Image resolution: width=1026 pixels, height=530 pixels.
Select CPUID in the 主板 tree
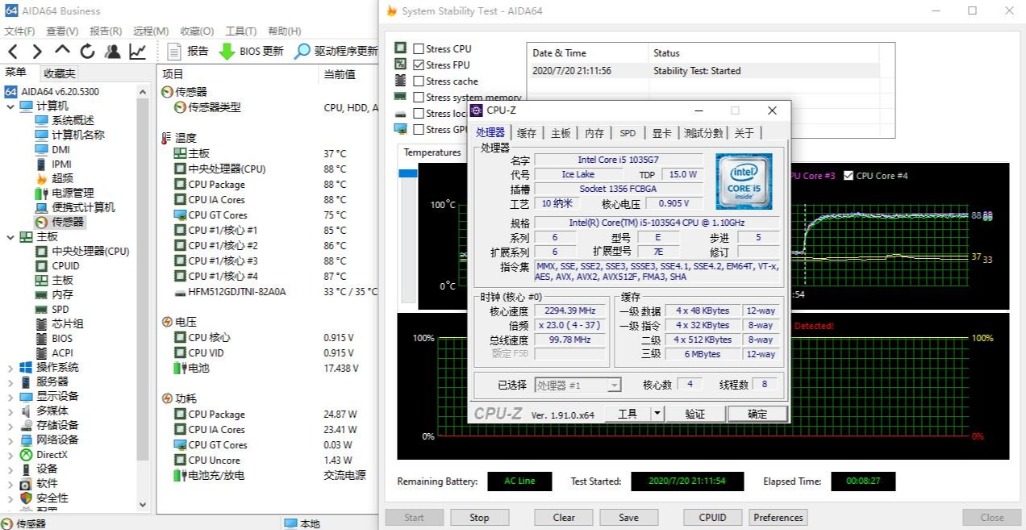(65, 266)
